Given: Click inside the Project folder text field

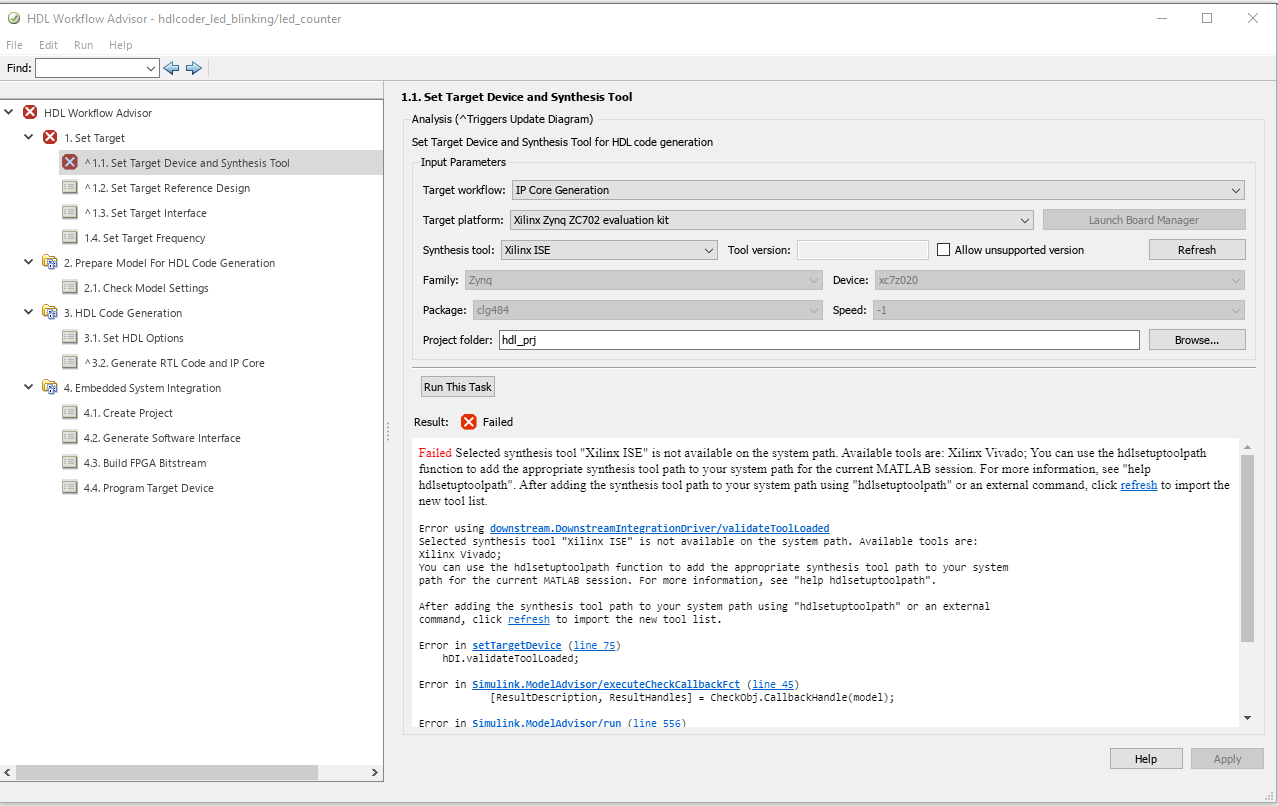Looking at the screenshot, I should point(800,339).
